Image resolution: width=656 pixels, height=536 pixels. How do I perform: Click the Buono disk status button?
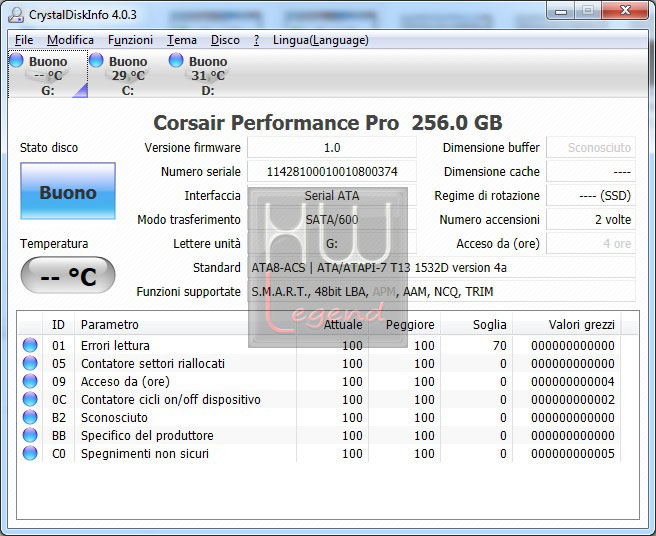pyautogui.click(x=68, y=191)
